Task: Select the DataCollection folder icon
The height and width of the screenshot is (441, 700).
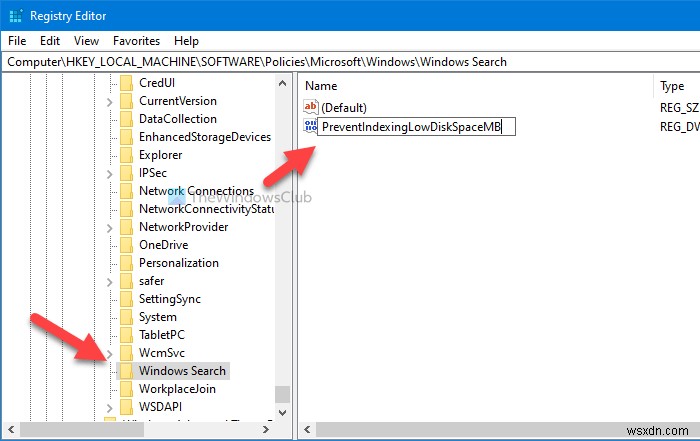Action: pos(126,119)
